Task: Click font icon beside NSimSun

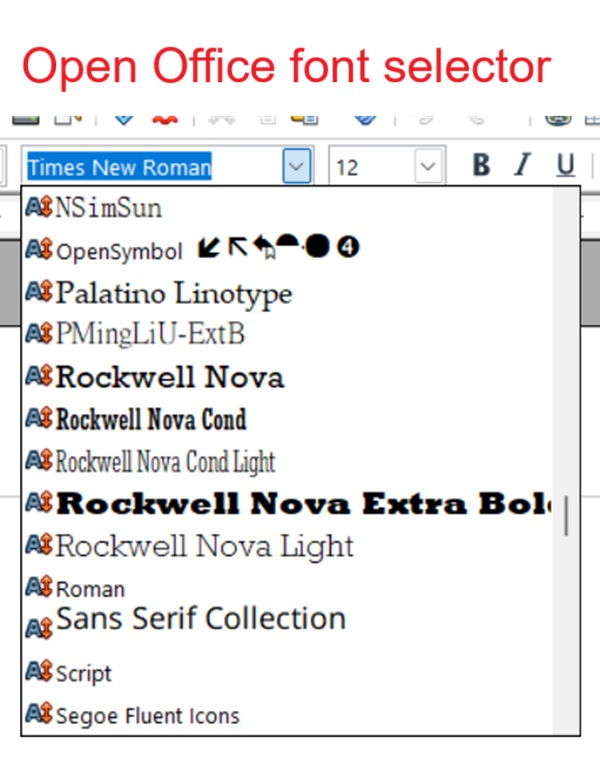Action: 39,207
